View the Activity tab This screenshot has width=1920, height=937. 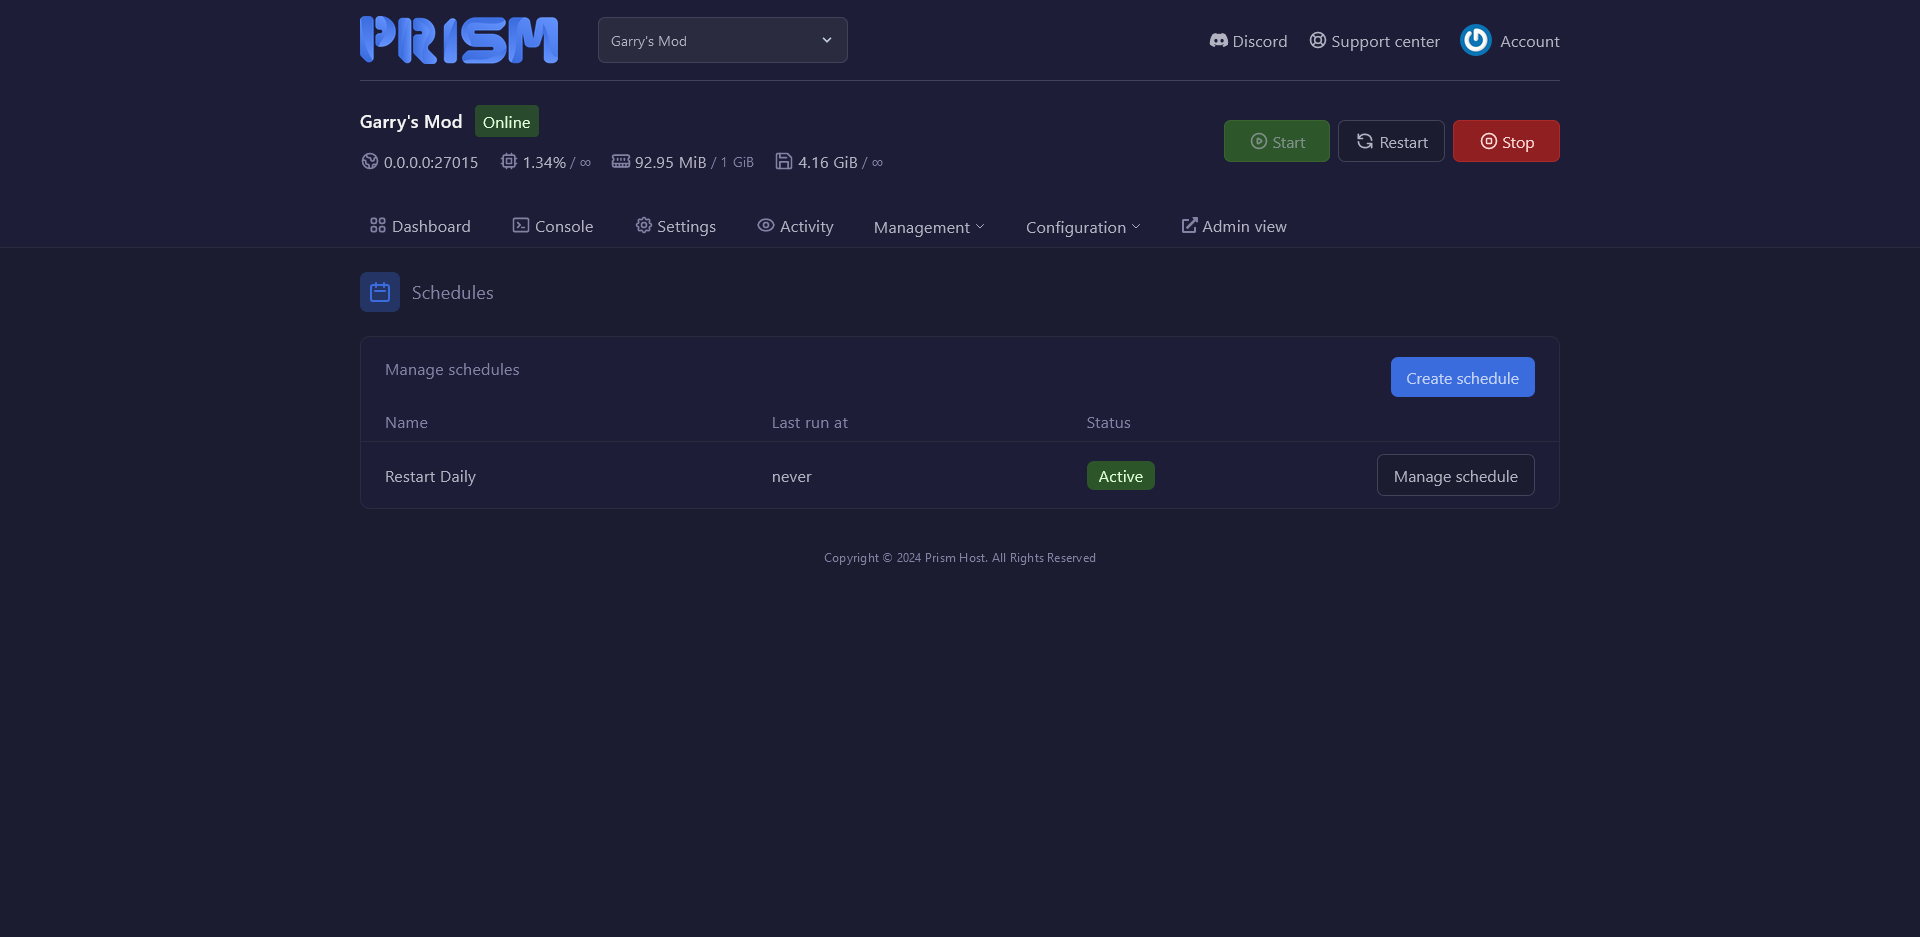point(795,226)
